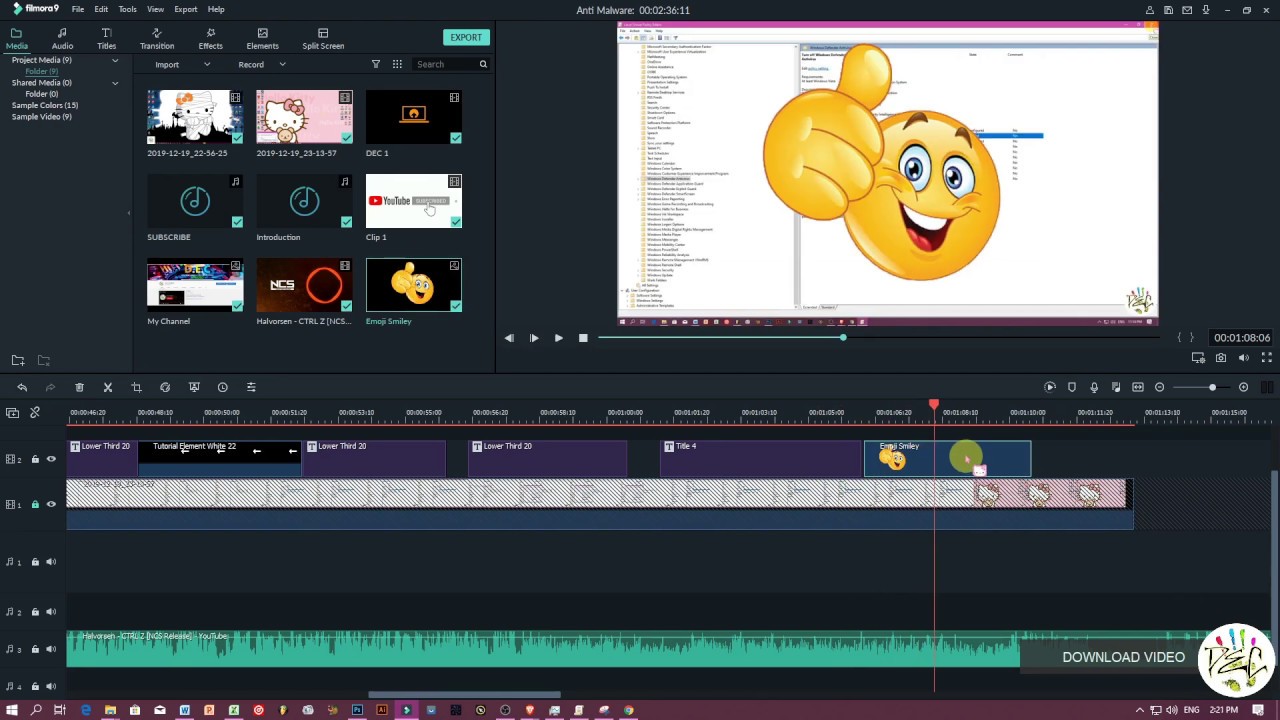
Task: Open the Audio Mixer icon
Action: (1116, 387)
